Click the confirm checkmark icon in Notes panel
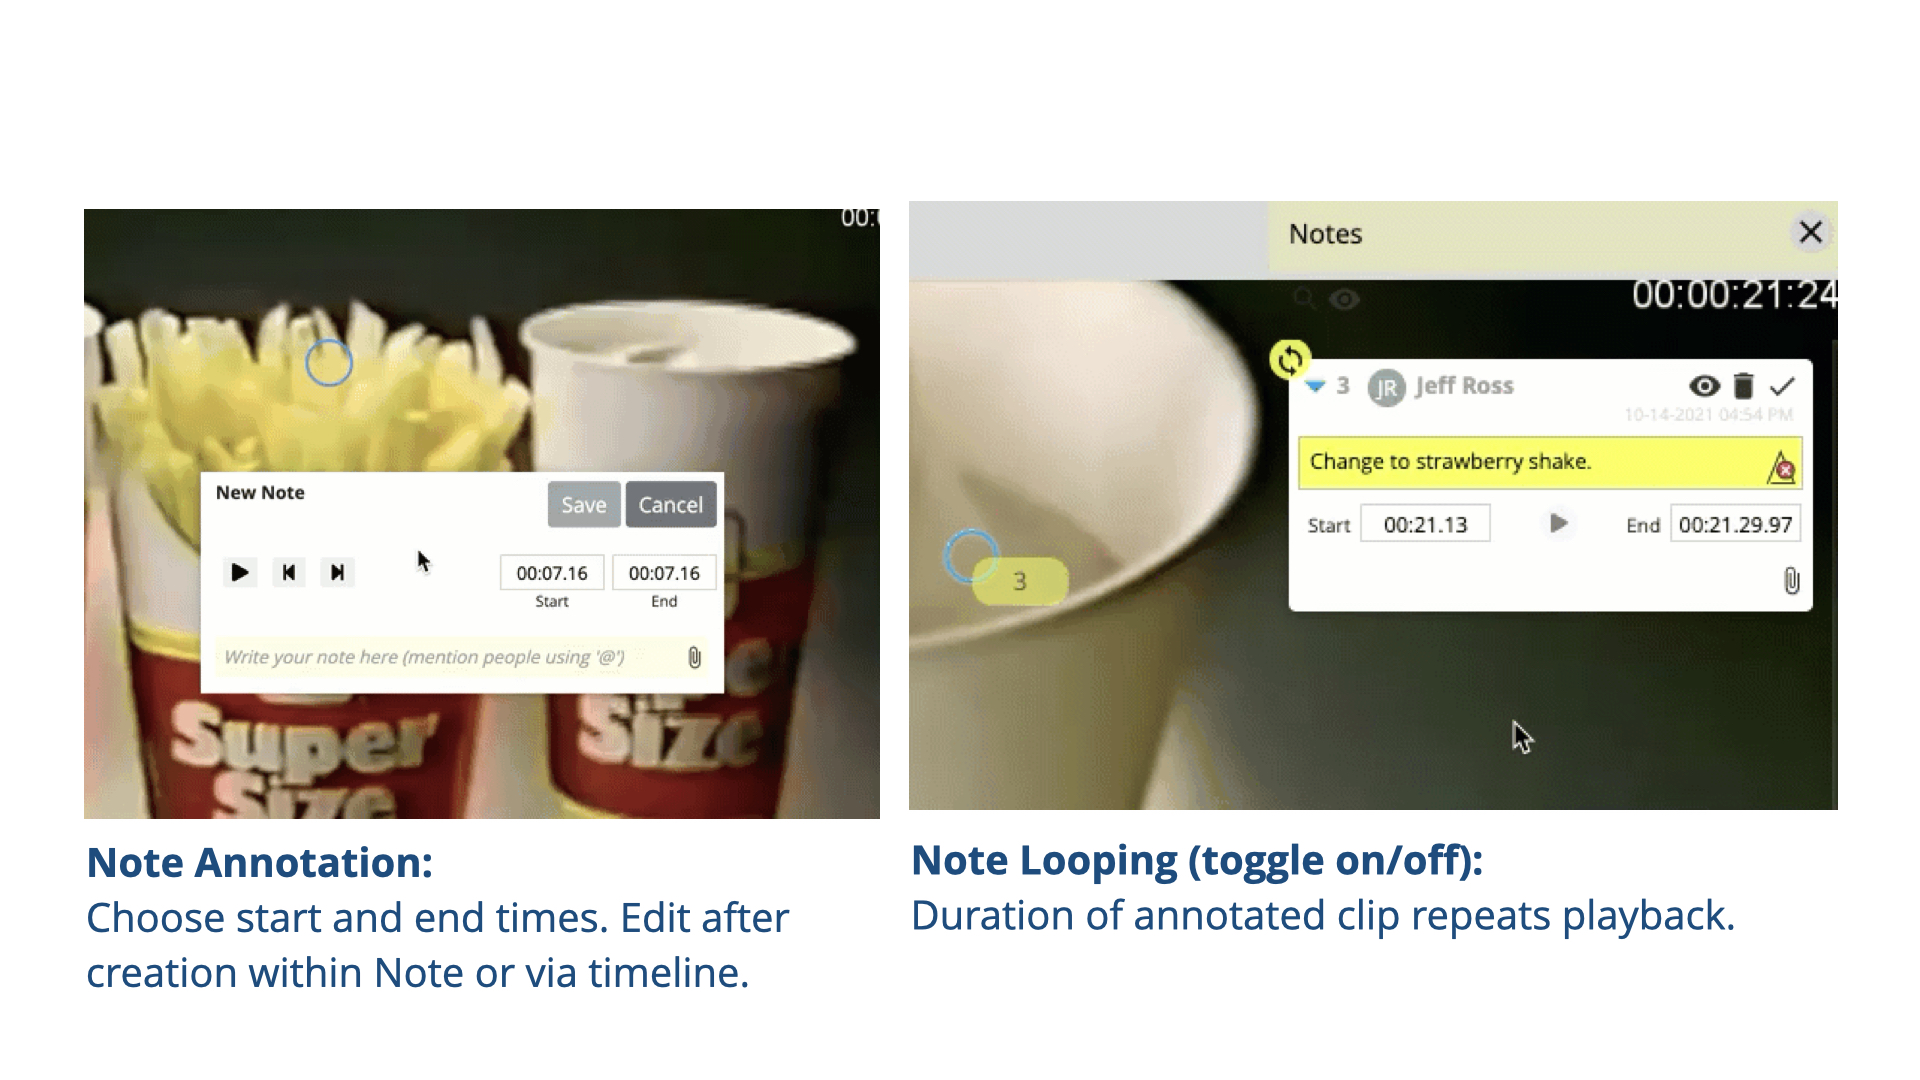1920x1080 pixels. (1787, 385)
